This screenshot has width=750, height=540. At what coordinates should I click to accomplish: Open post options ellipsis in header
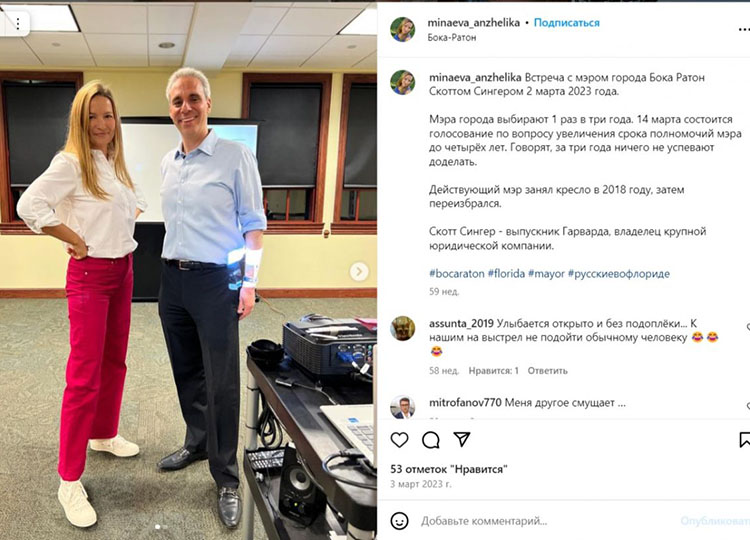coord(744,30)
